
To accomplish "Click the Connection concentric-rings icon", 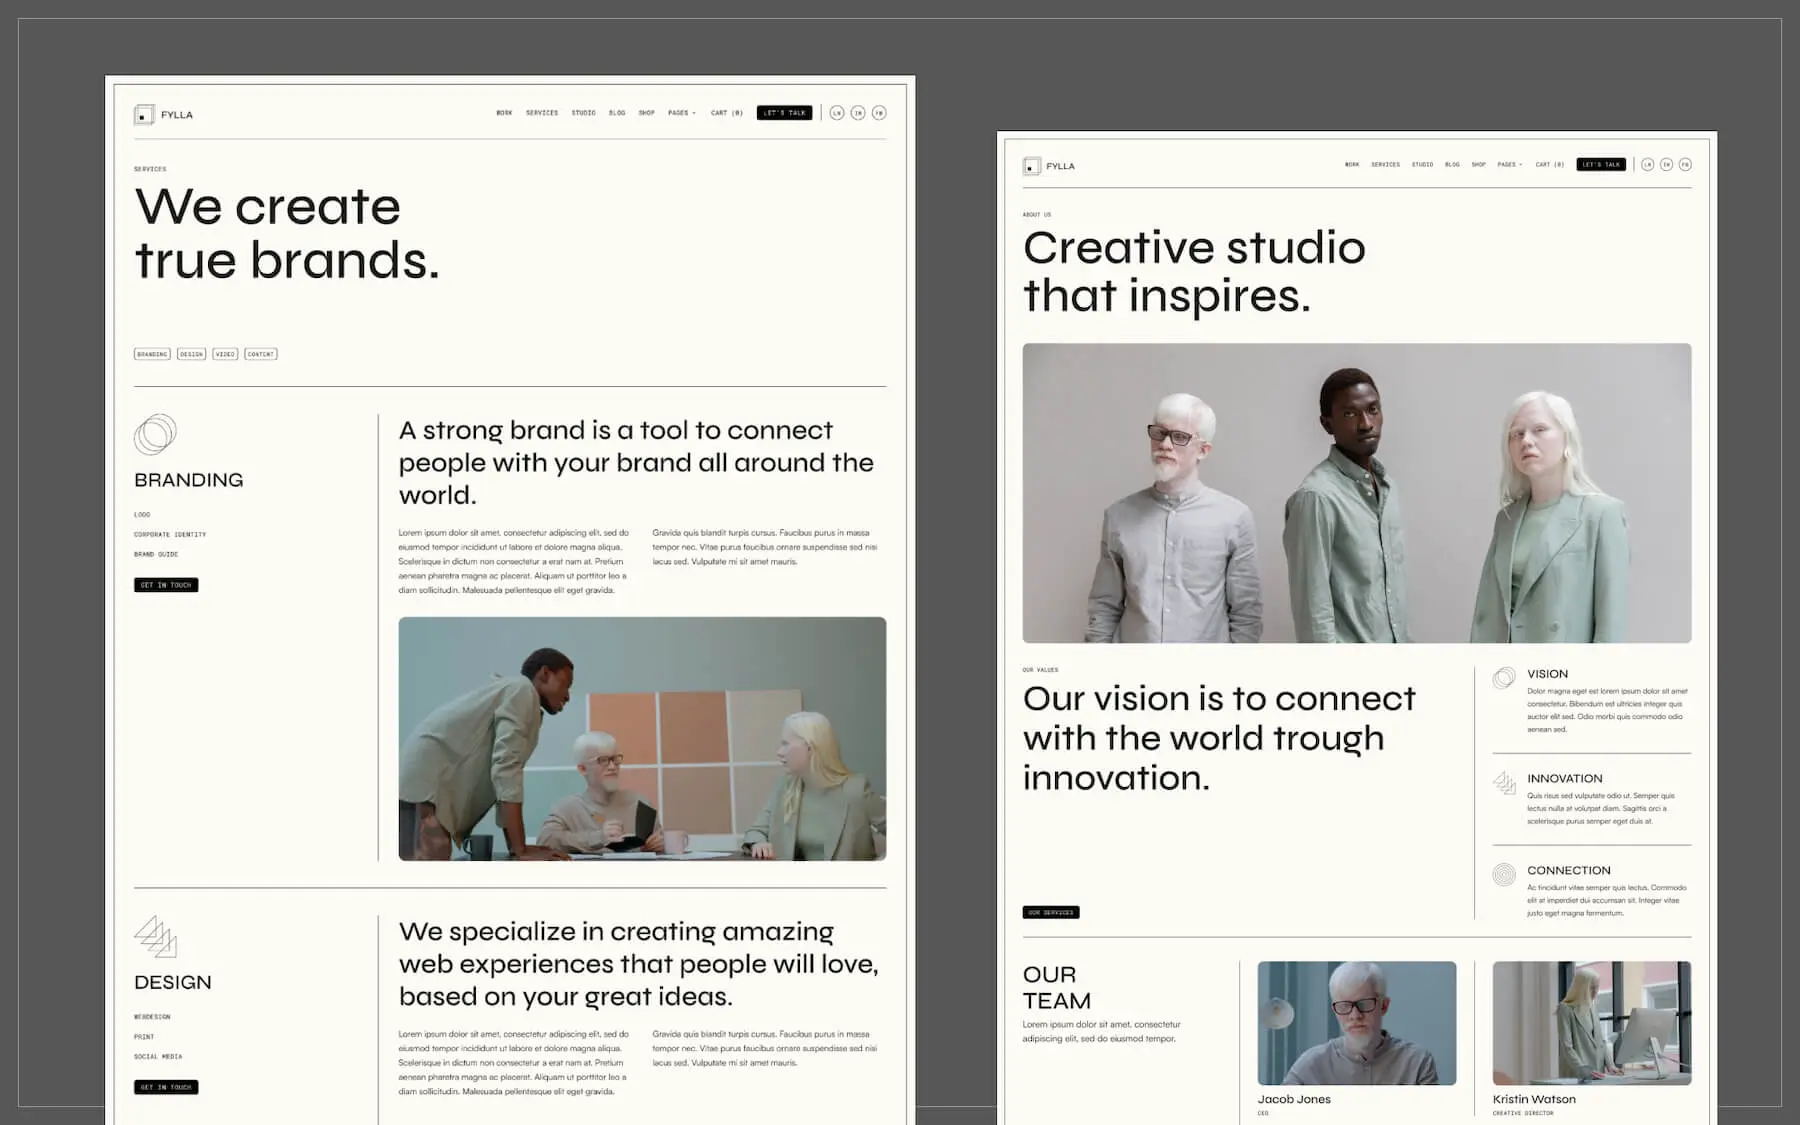I will tap(1504, 875).
